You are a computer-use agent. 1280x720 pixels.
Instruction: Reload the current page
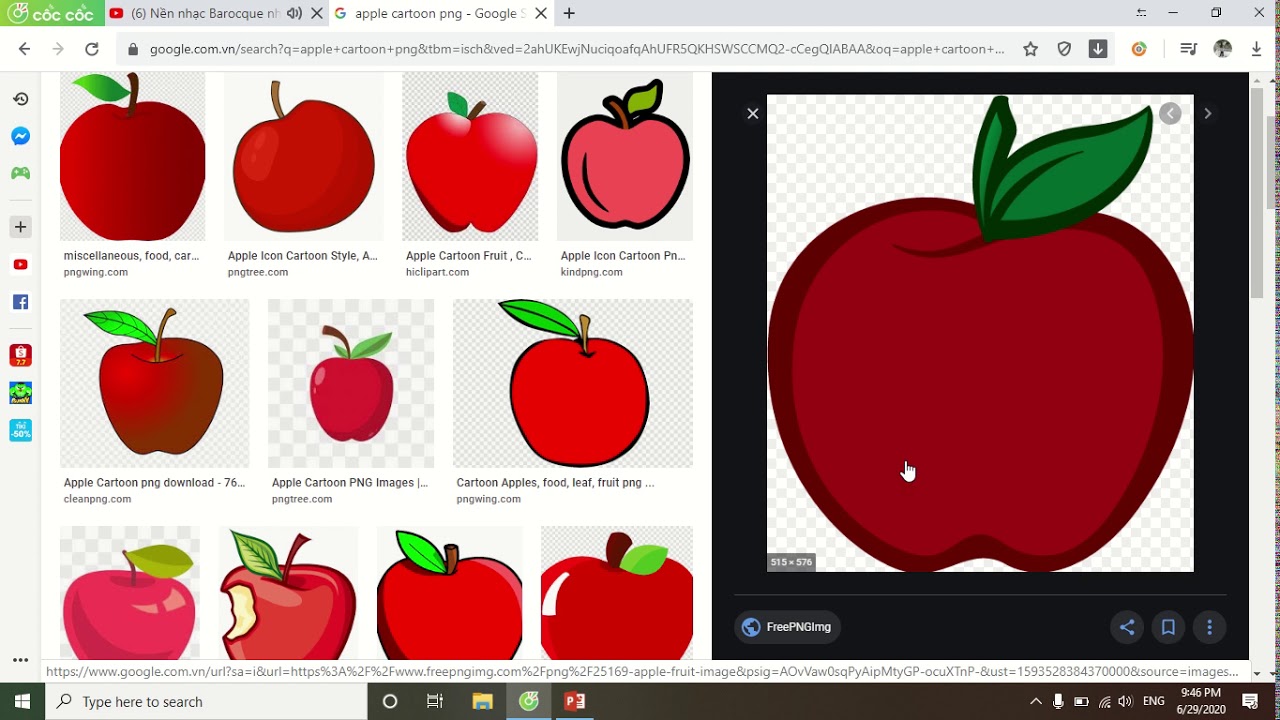click(x=91, y=49)
